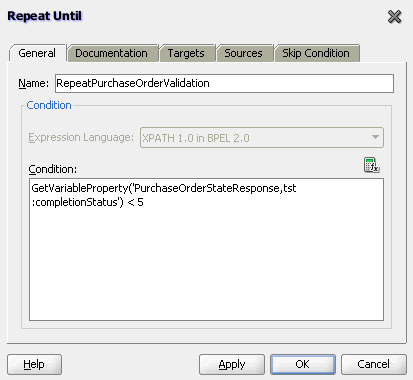Open the Skip Condition tab

click(317, 53)
